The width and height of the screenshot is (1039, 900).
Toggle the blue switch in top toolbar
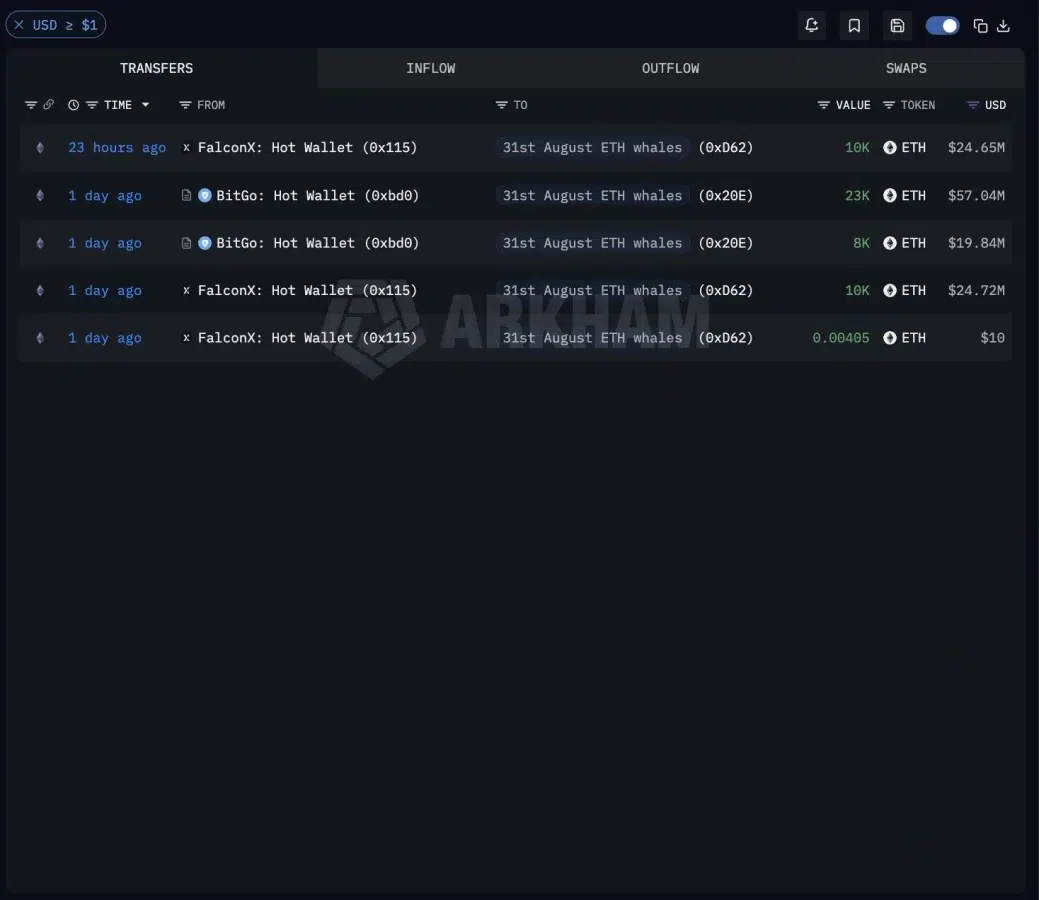click(x=942, y=26)
